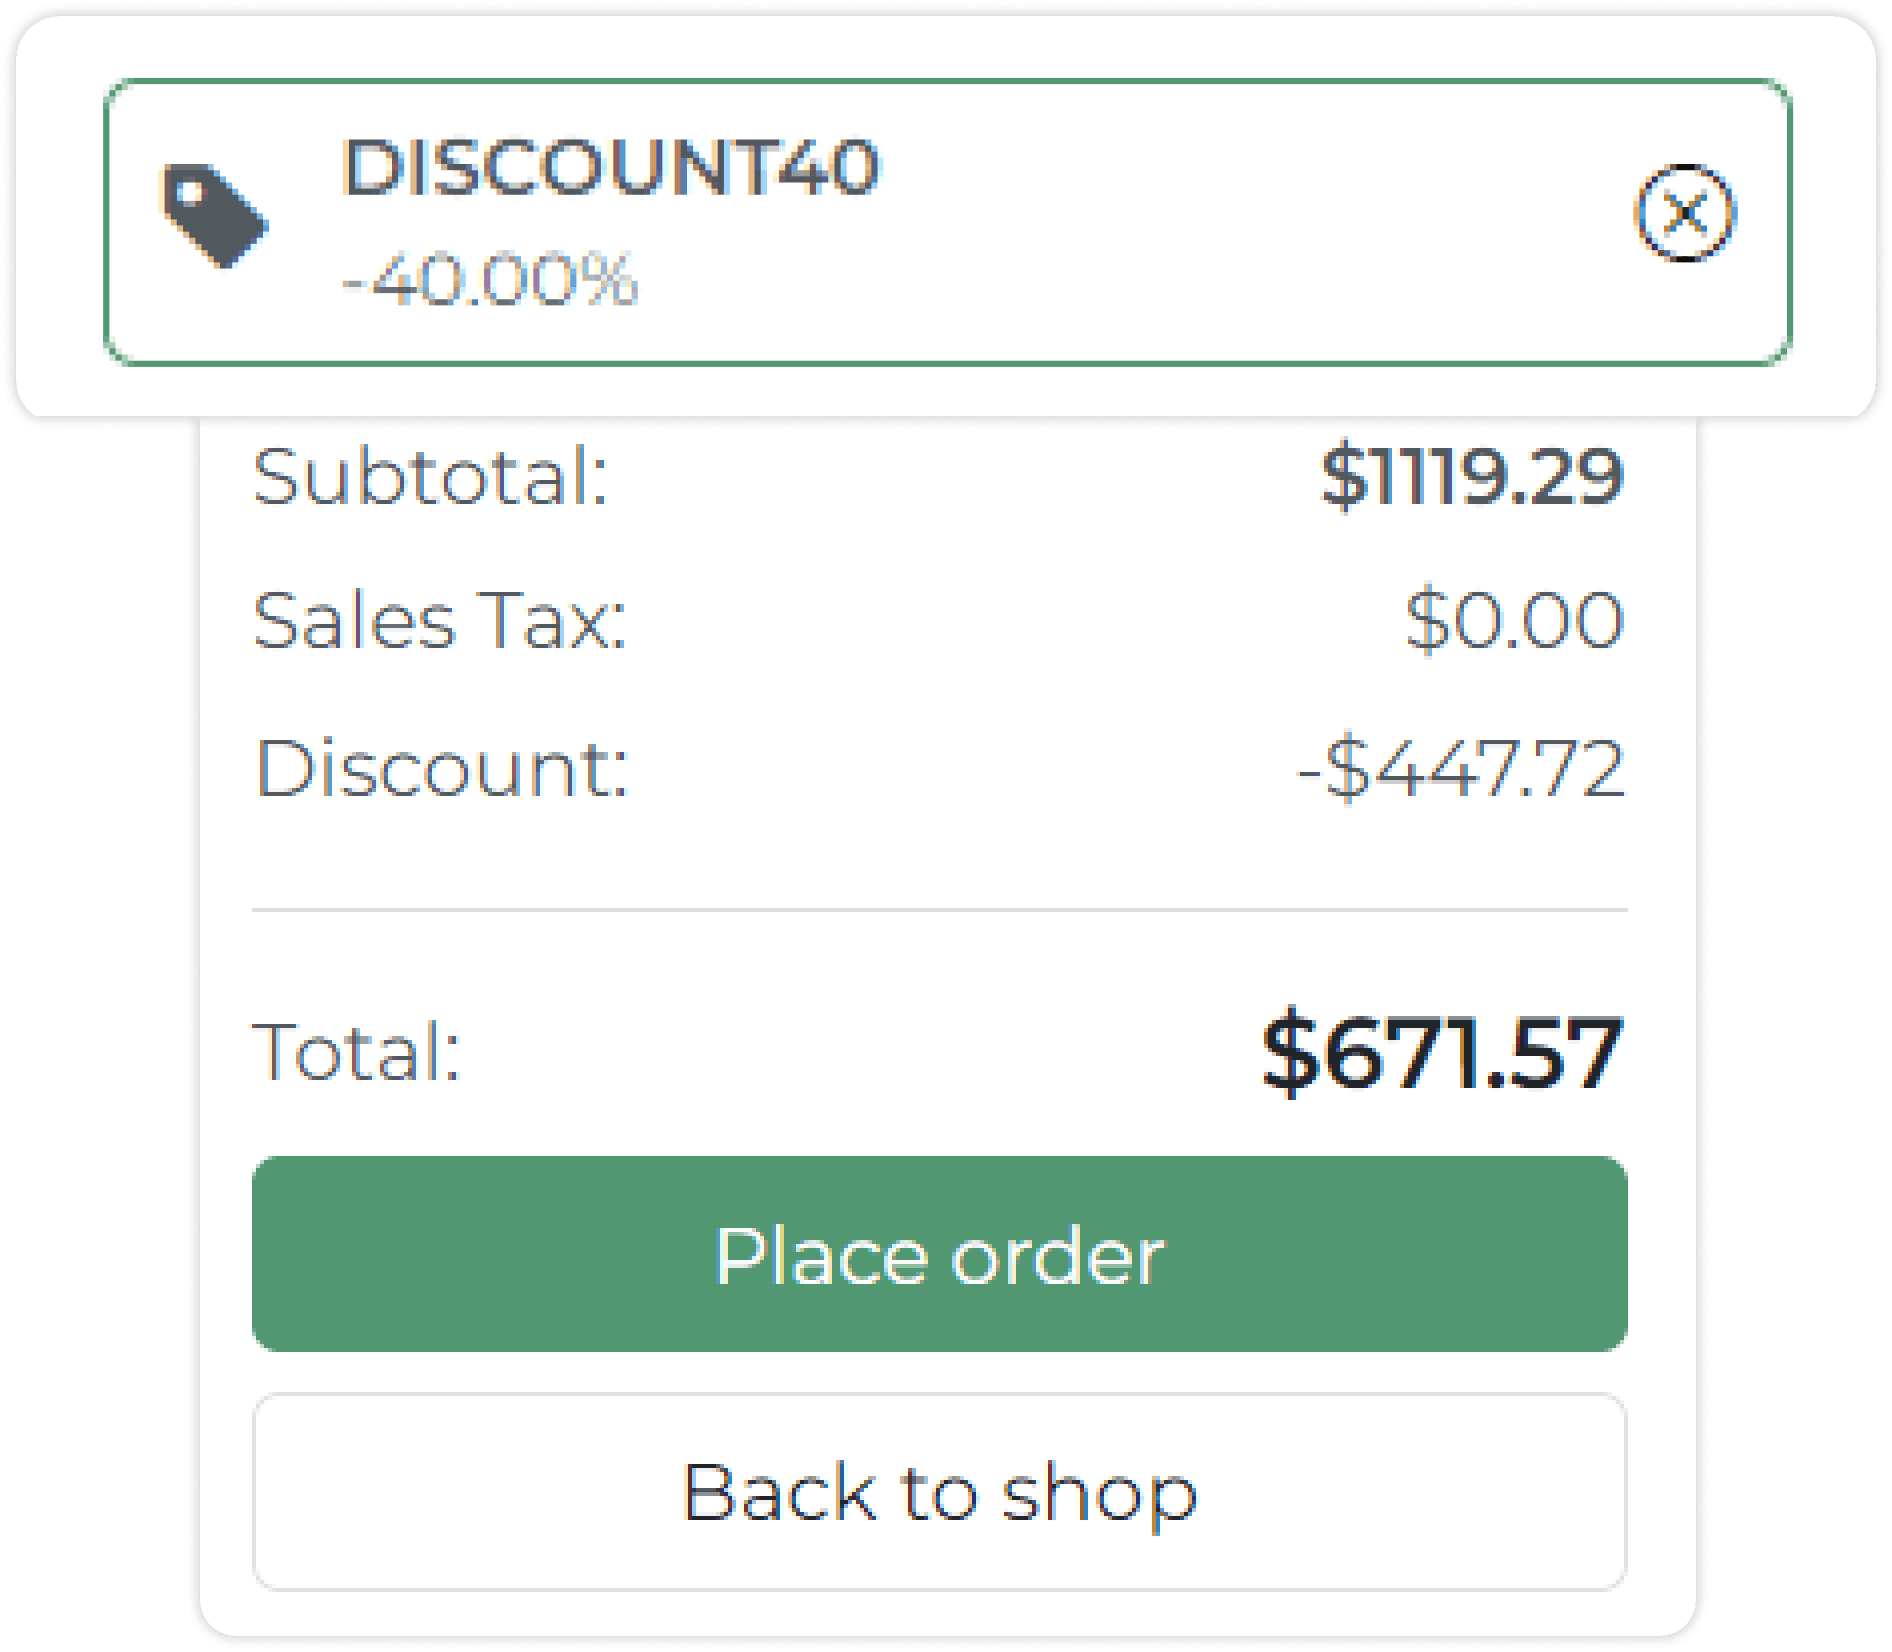Click the -40.00% discount percentage text
The width and height of the screenshot is (1892, 1652).
pyautogui.click(x=490, y=280)
